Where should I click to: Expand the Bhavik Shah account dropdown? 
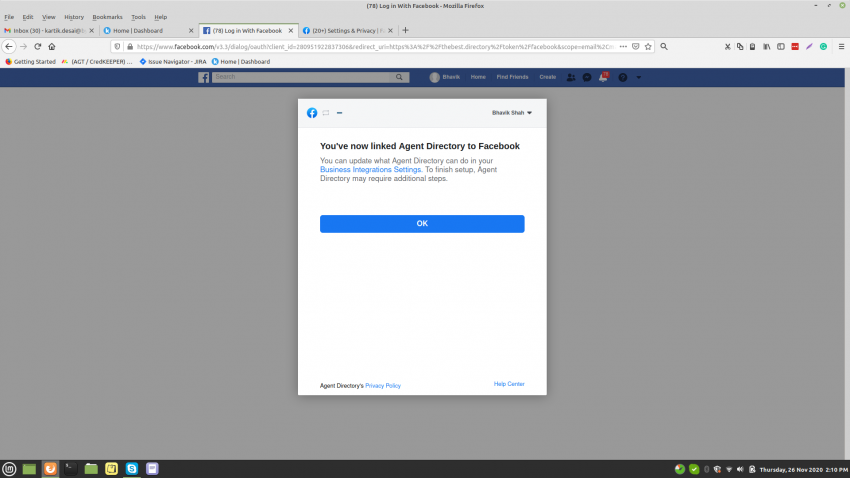(x=512, y=113)
